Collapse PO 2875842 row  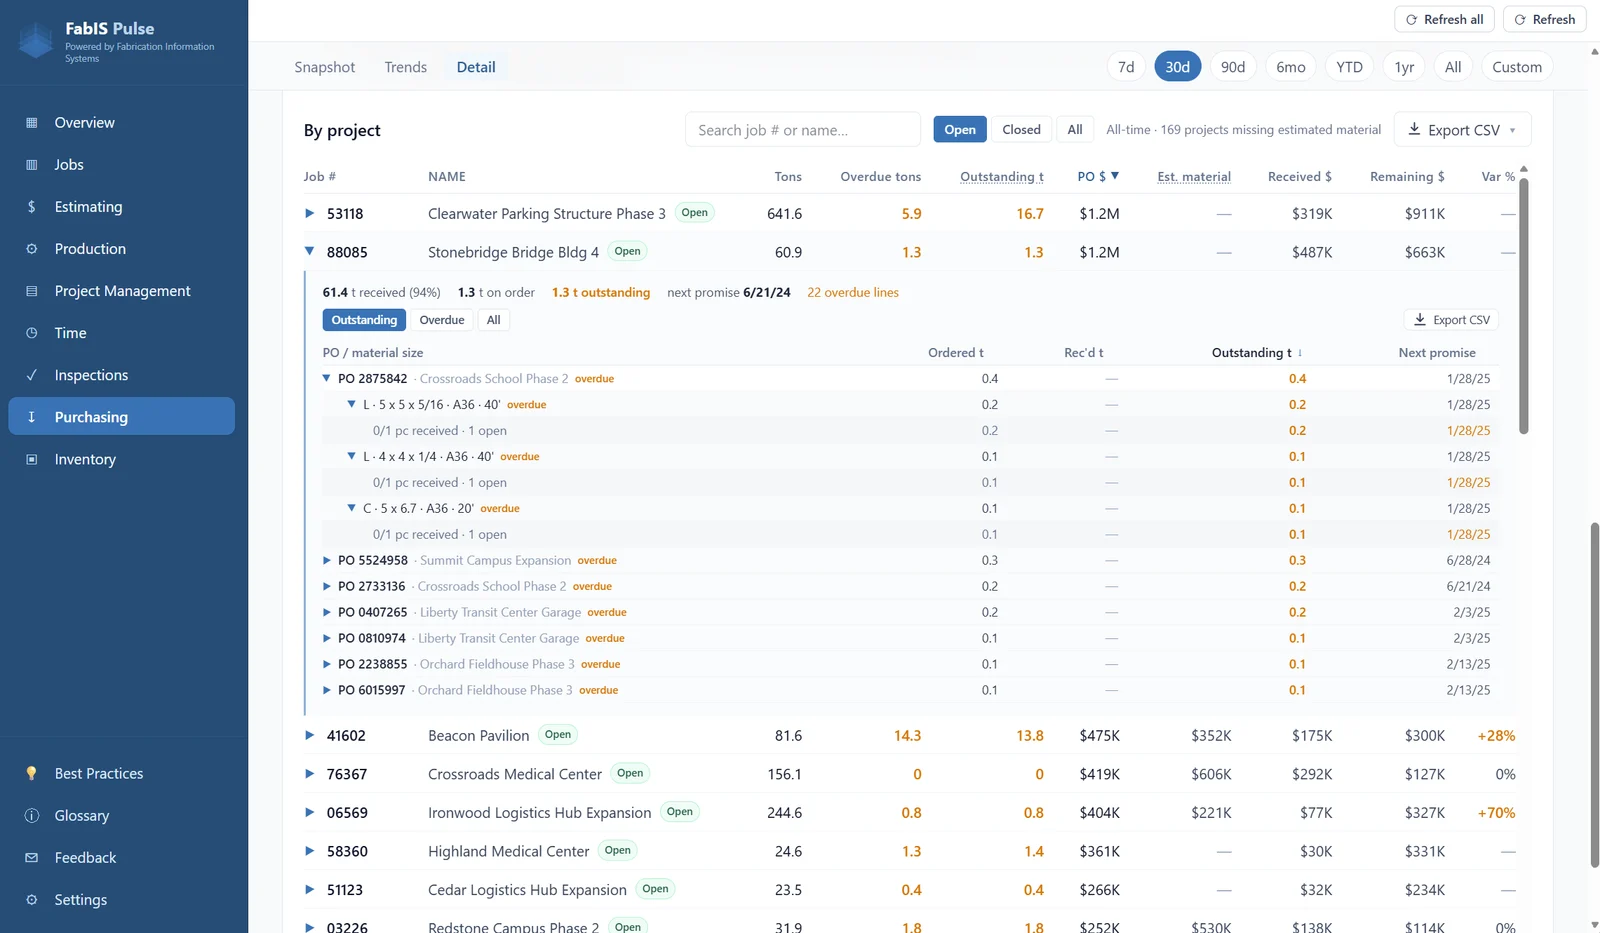pos(326,378)
